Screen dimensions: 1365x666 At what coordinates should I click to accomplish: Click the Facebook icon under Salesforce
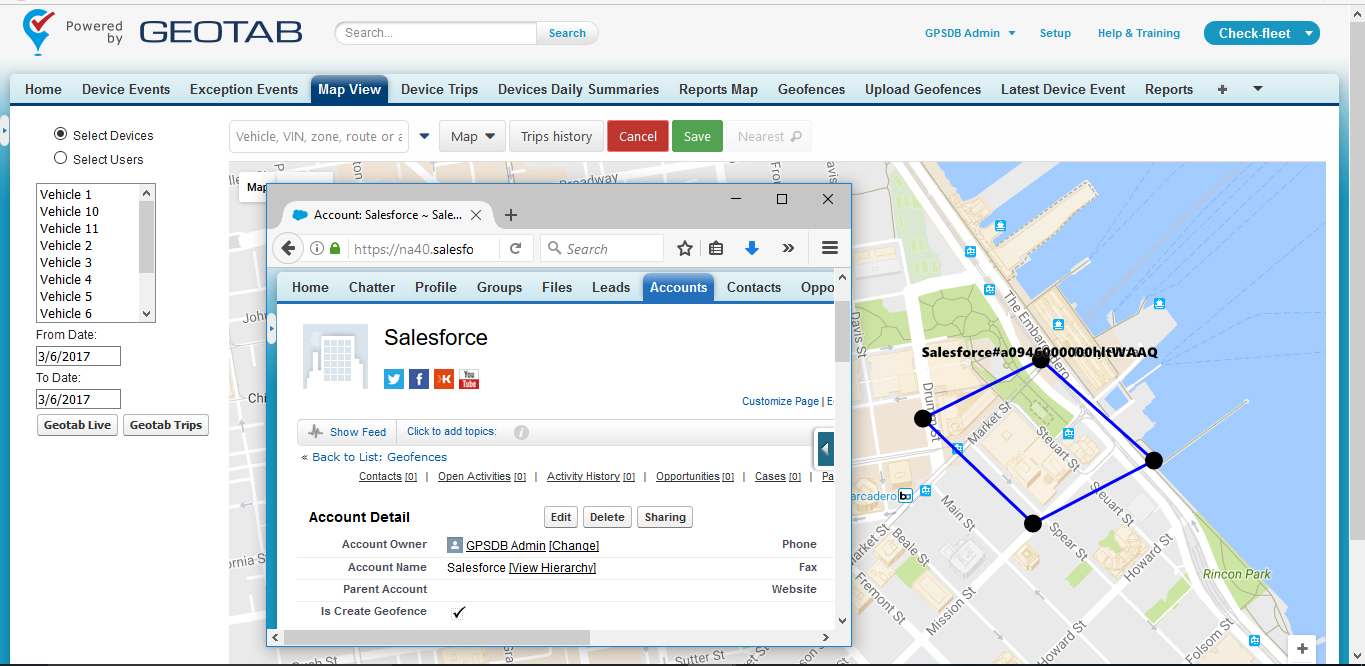click(x=418, y=379)
